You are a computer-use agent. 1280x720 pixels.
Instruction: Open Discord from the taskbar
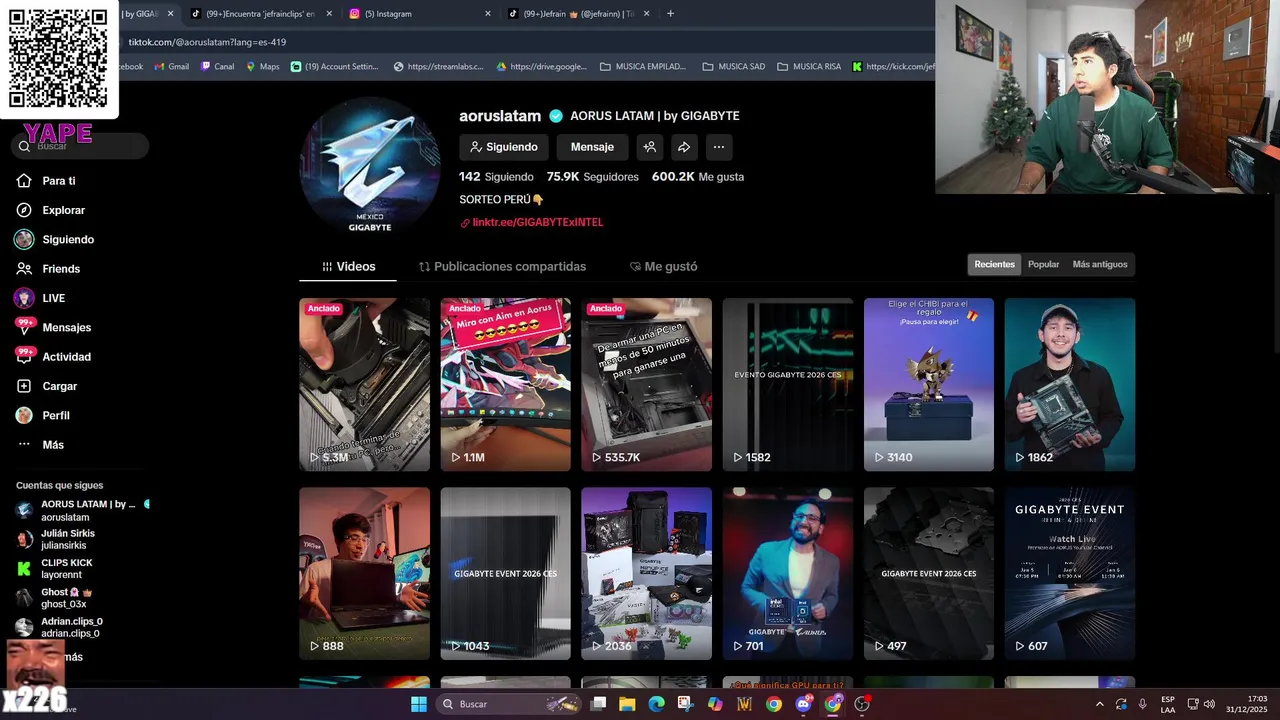coord(803,704)
